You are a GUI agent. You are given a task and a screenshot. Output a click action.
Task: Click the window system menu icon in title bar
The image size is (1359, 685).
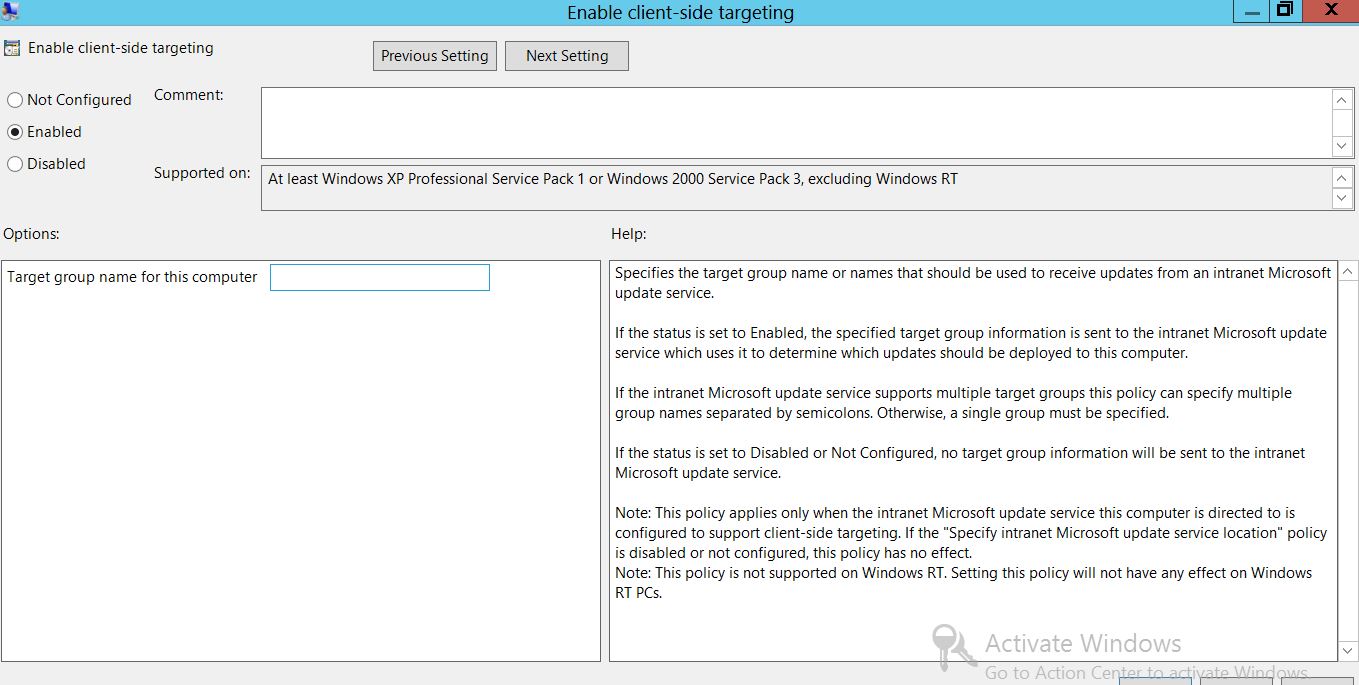coord(10,11)
